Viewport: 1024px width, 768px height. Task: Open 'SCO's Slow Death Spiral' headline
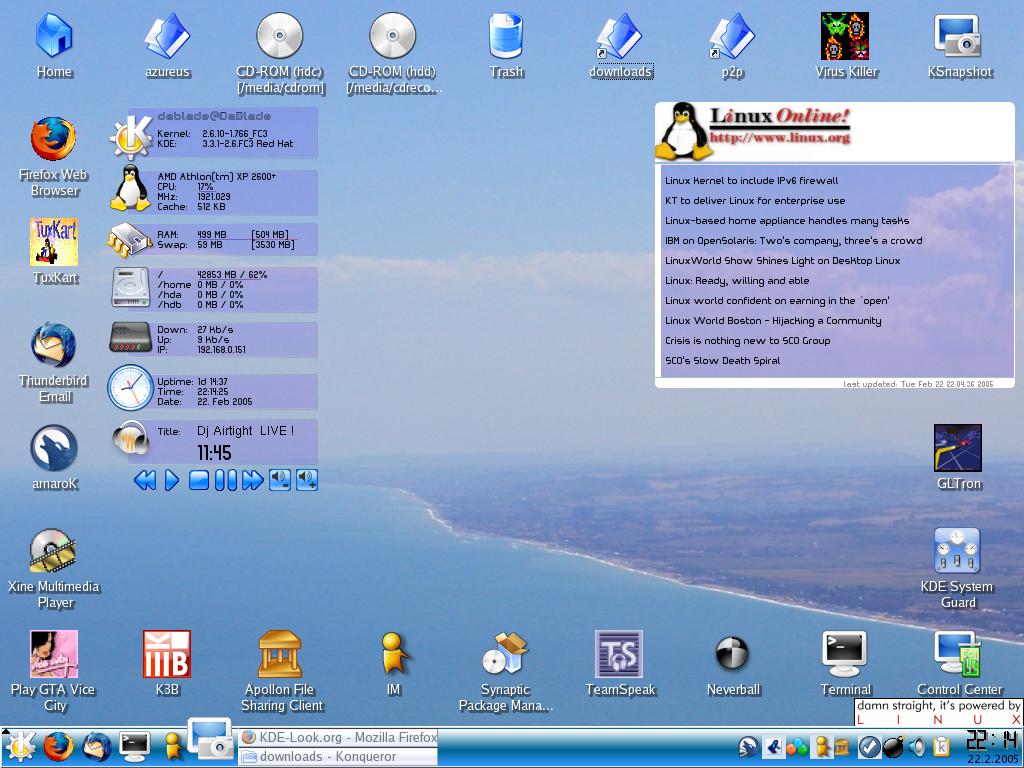(722, 360)
